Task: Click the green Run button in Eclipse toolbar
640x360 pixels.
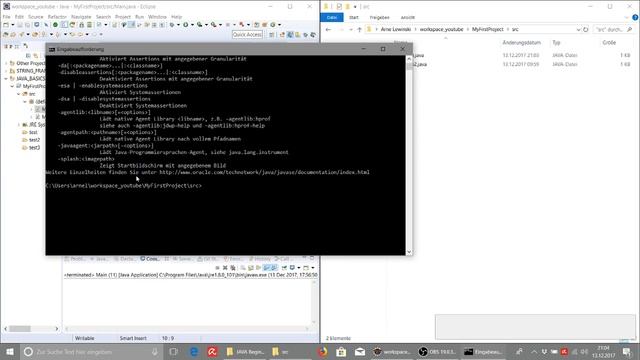Action: coord(185,25)
